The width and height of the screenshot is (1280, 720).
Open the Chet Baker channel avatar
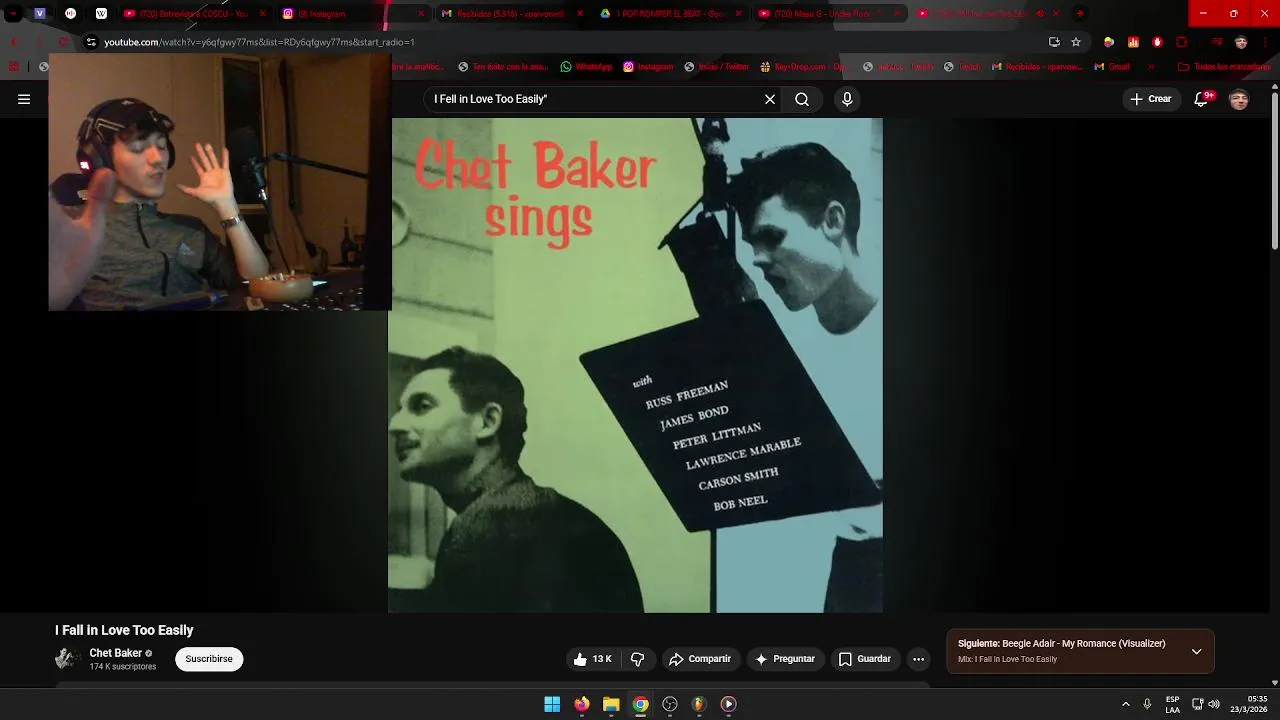pyautogui.click(x=67, y=658)
